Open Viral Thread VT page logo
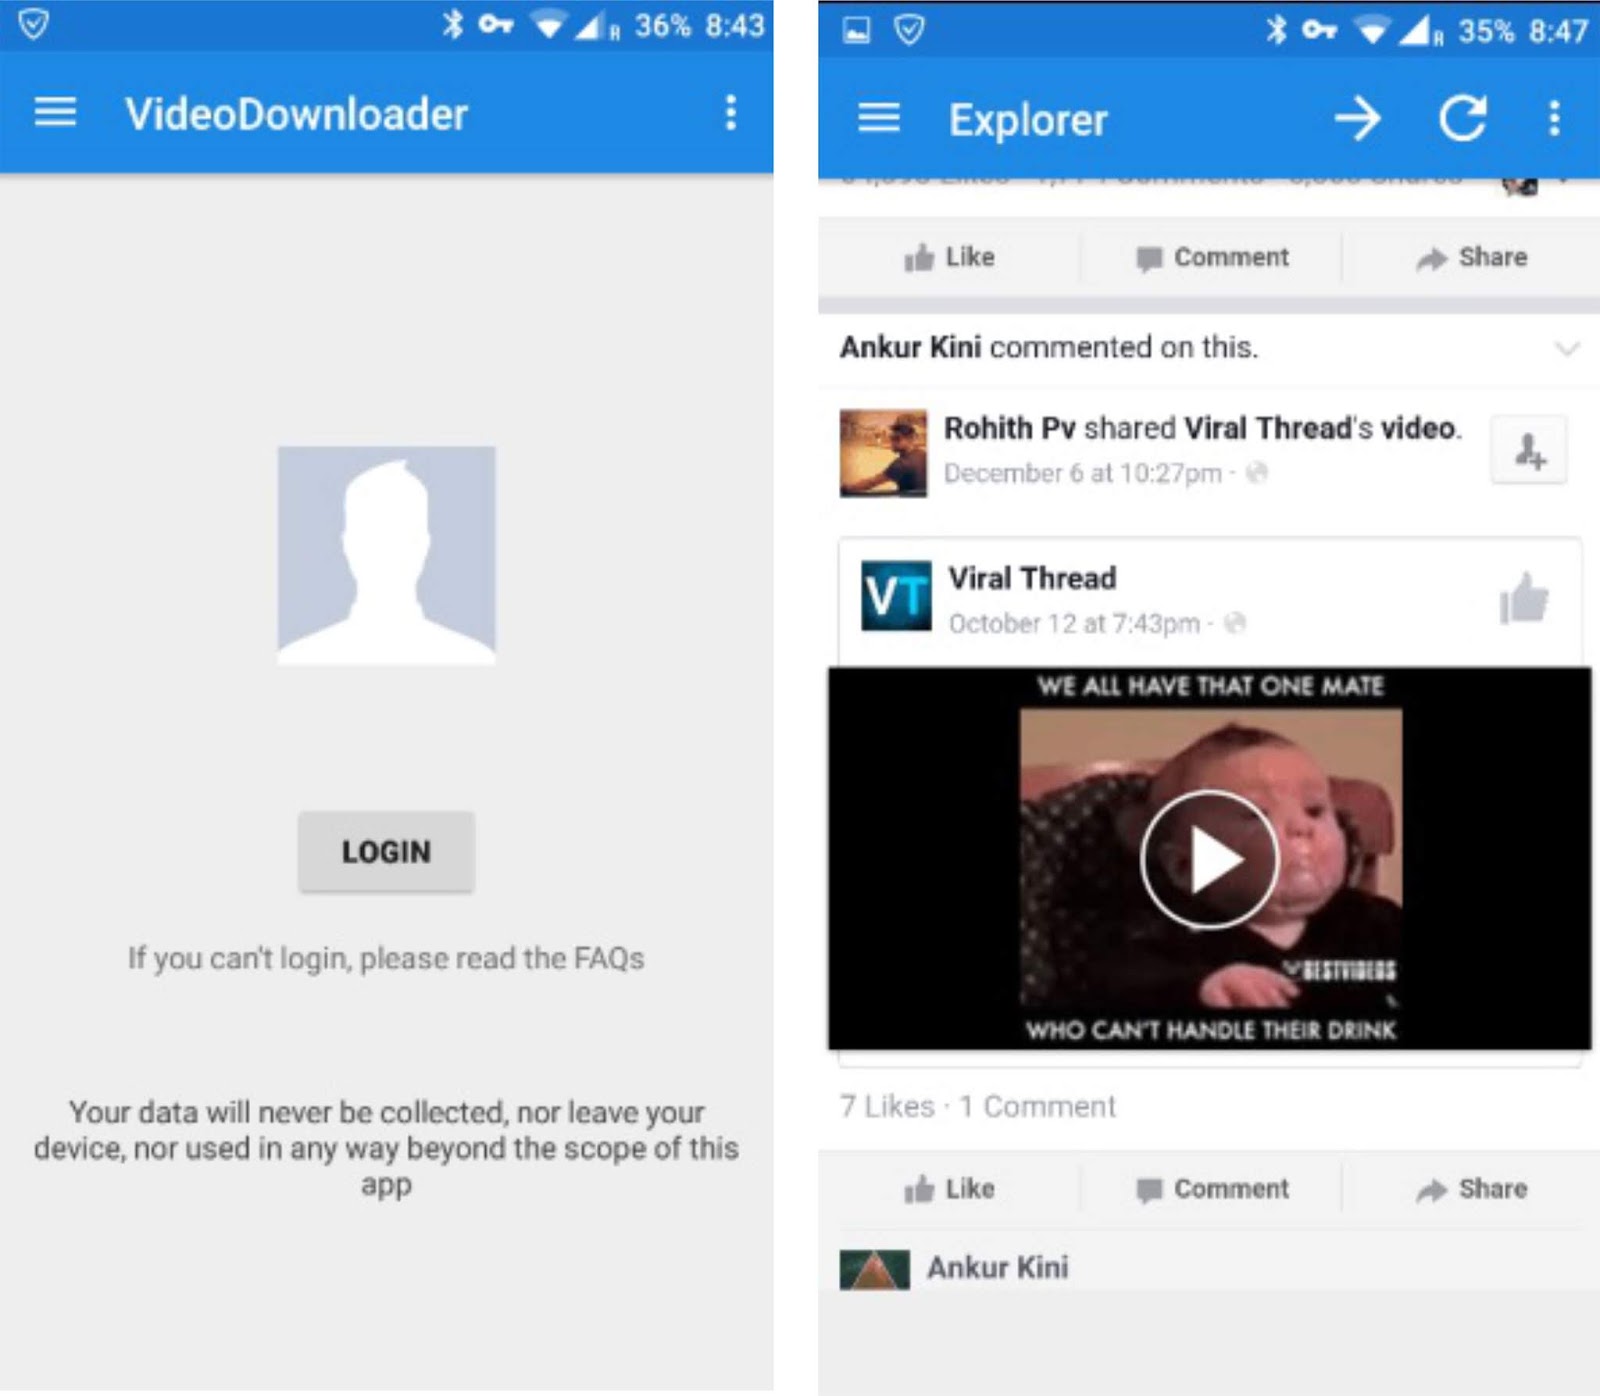 click(896, 596)
